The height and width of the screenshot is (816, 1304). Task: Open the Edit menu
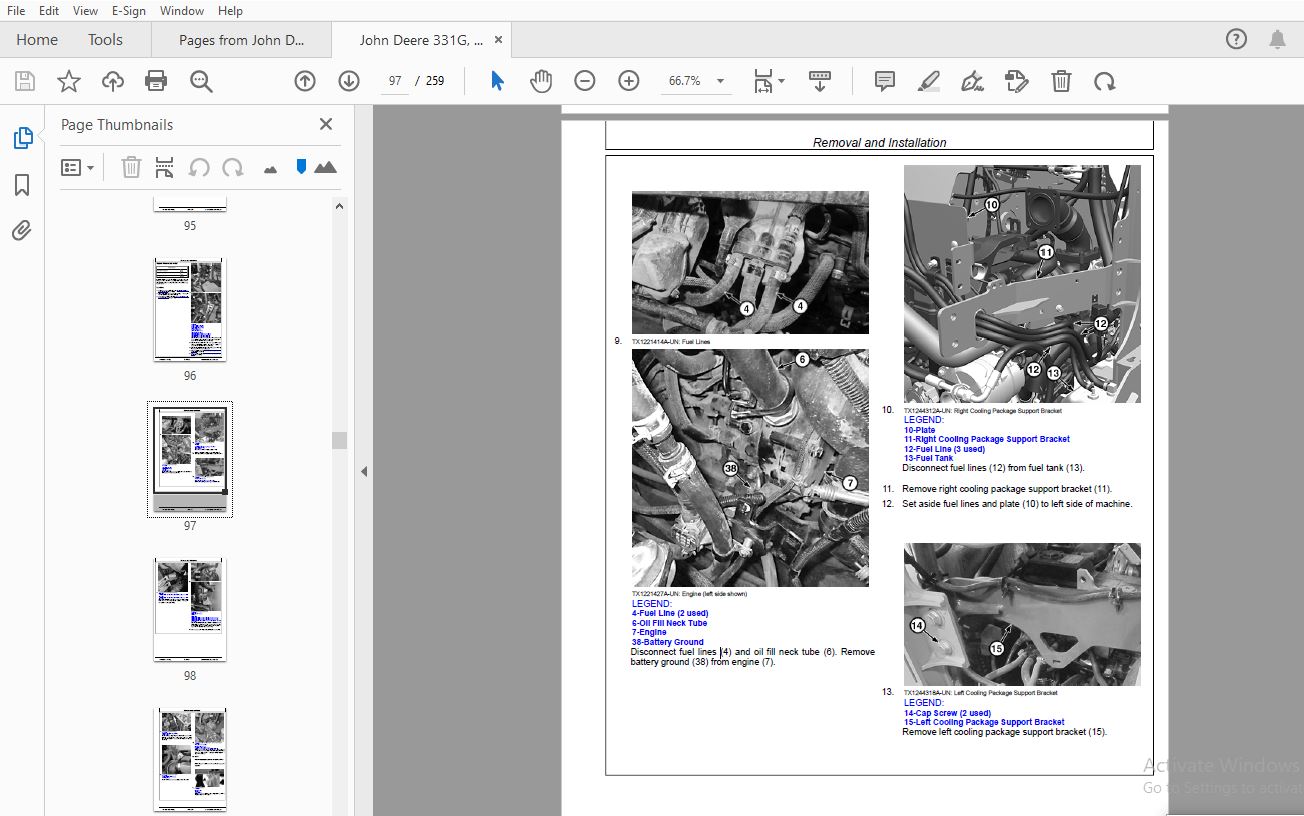[x=48, y=10]
